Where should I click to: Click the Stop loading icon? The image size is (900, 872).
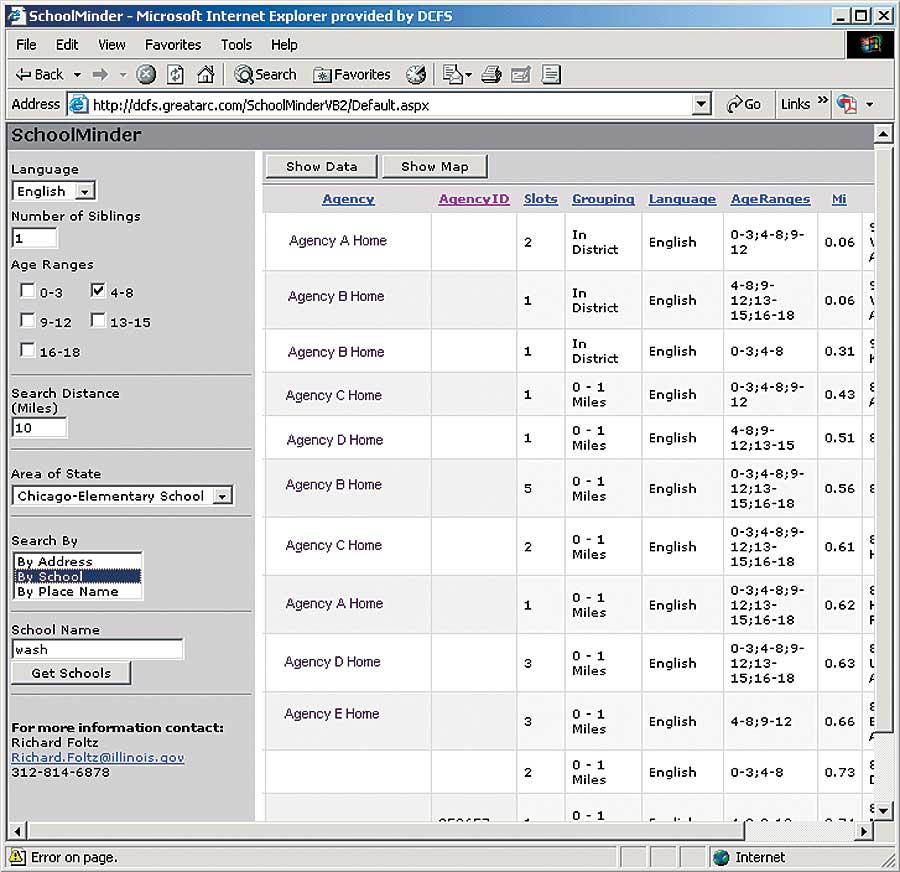pyautogui.click(x=146, y=75)
